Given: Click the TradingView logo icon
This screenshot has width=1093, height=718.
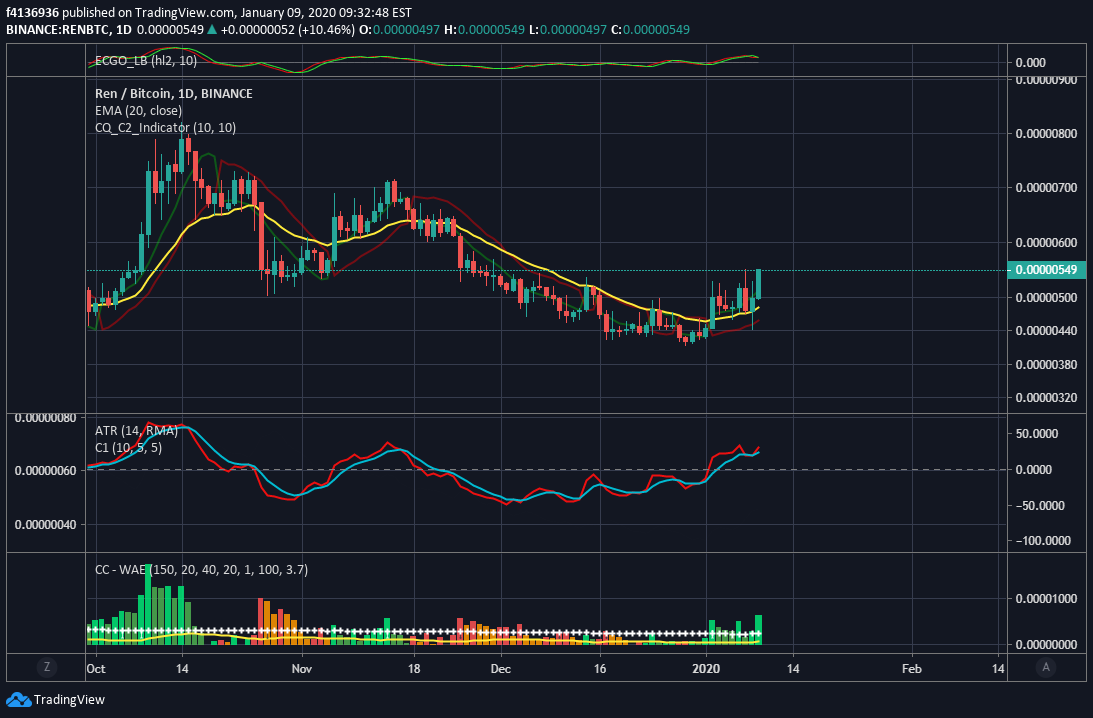Looking at the screenshot, I should pos(18,699).
